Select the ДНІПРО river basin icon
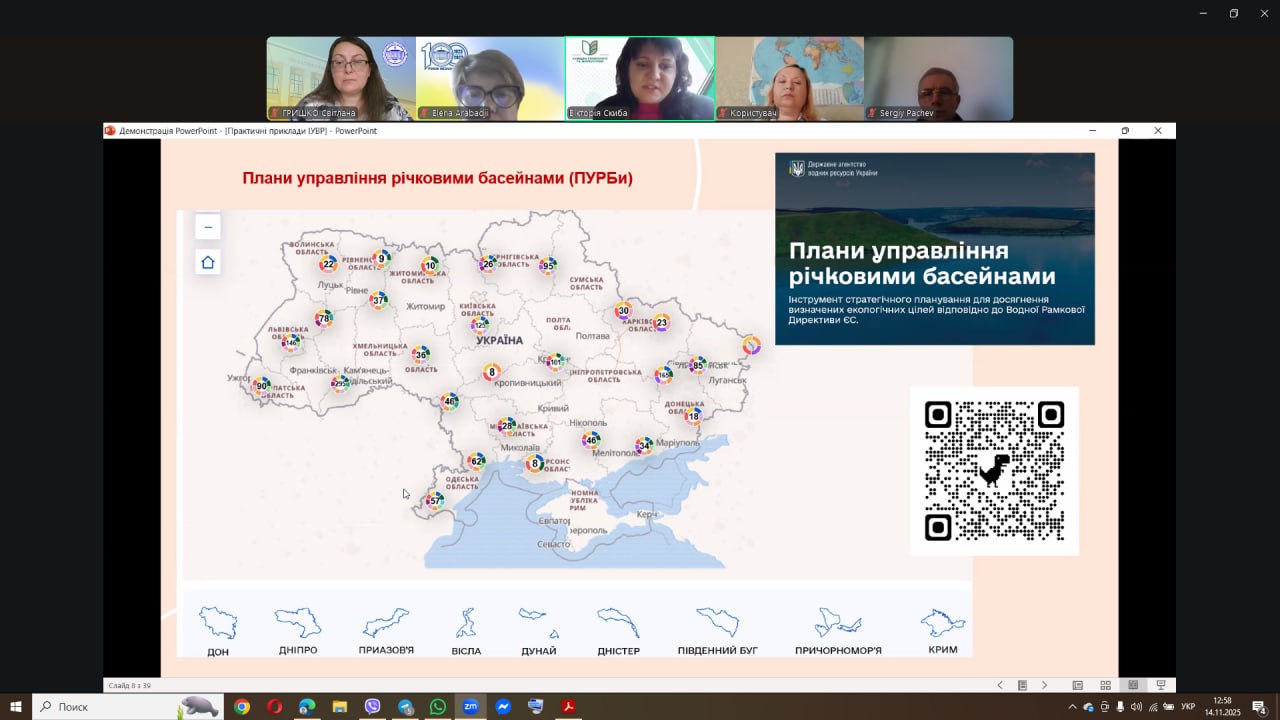This screenshot has height=720, width=1280. pyautogui.click(x=298, y=625)
